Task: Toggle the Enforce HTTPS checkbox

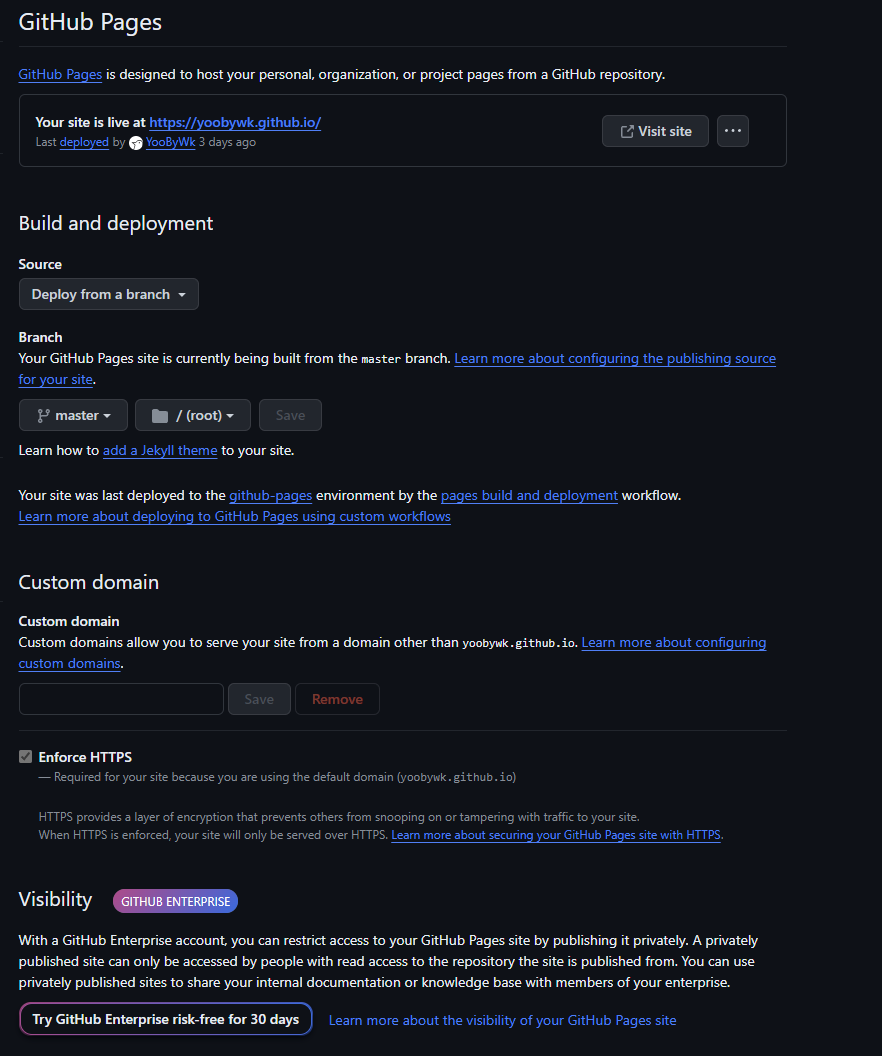Action: point(26,756)
